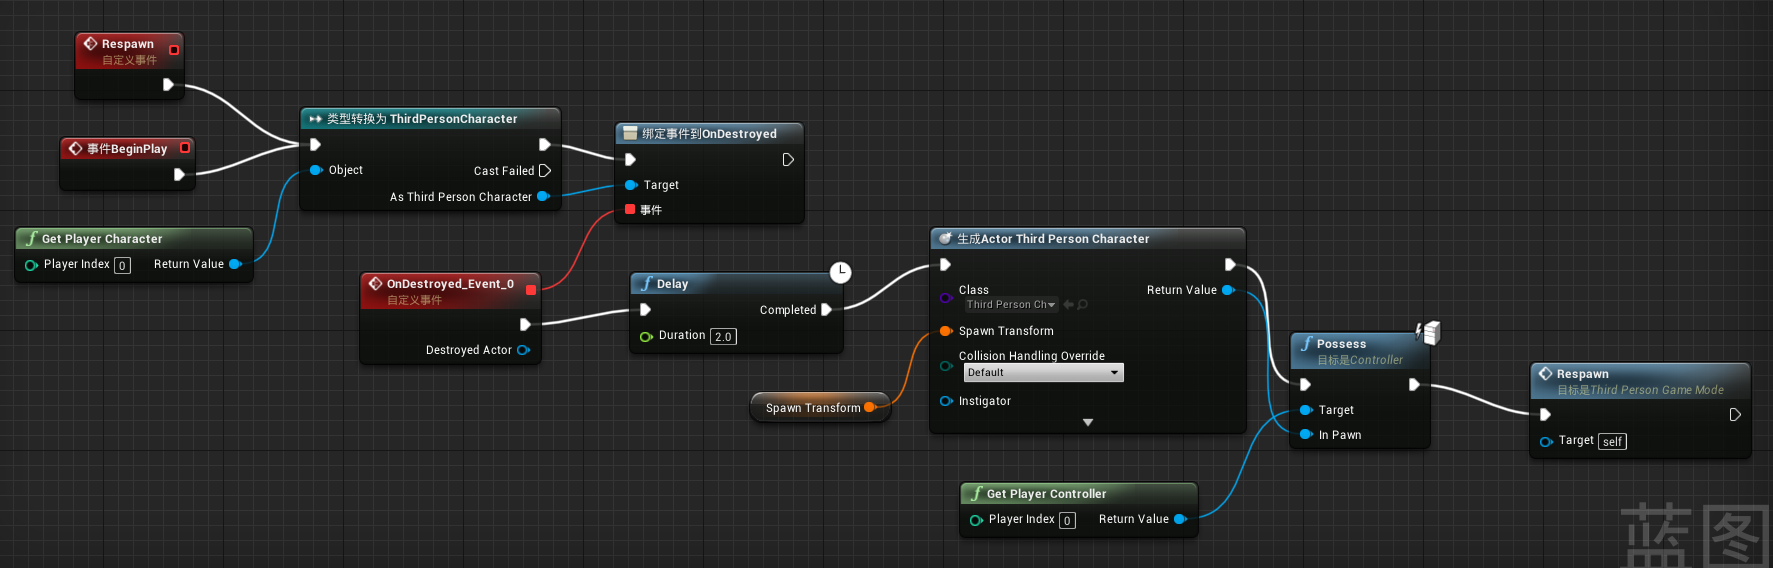Click the Possess node In Pawn pin
Image resolution: width=1773 pixels, height=568 pixels.
1306,435
